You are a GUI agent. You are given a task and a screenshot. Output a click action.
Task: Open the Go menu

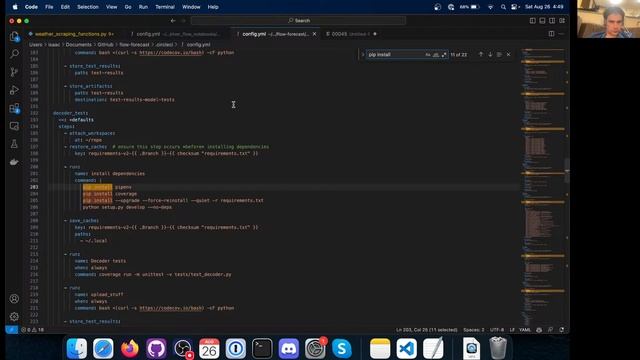point(128,7)
